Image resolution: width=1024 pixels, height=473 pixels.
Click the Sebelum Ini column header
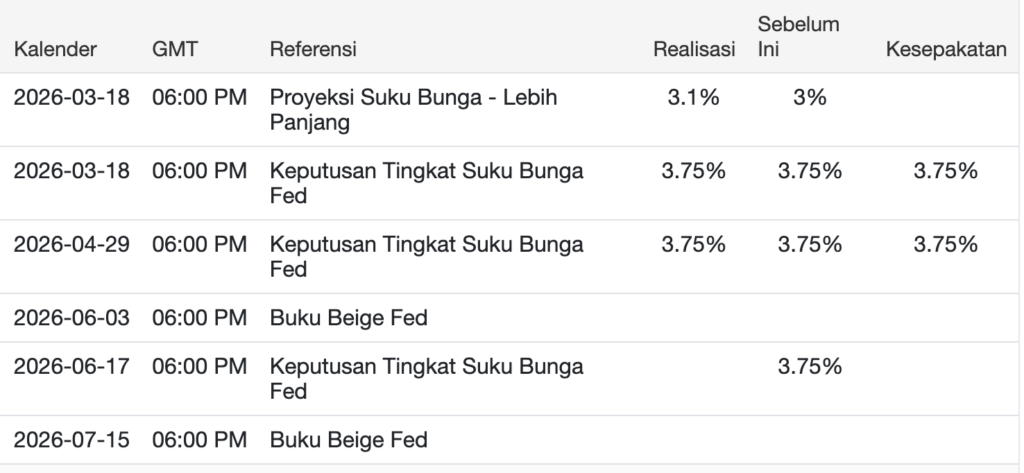pos(798,37)
